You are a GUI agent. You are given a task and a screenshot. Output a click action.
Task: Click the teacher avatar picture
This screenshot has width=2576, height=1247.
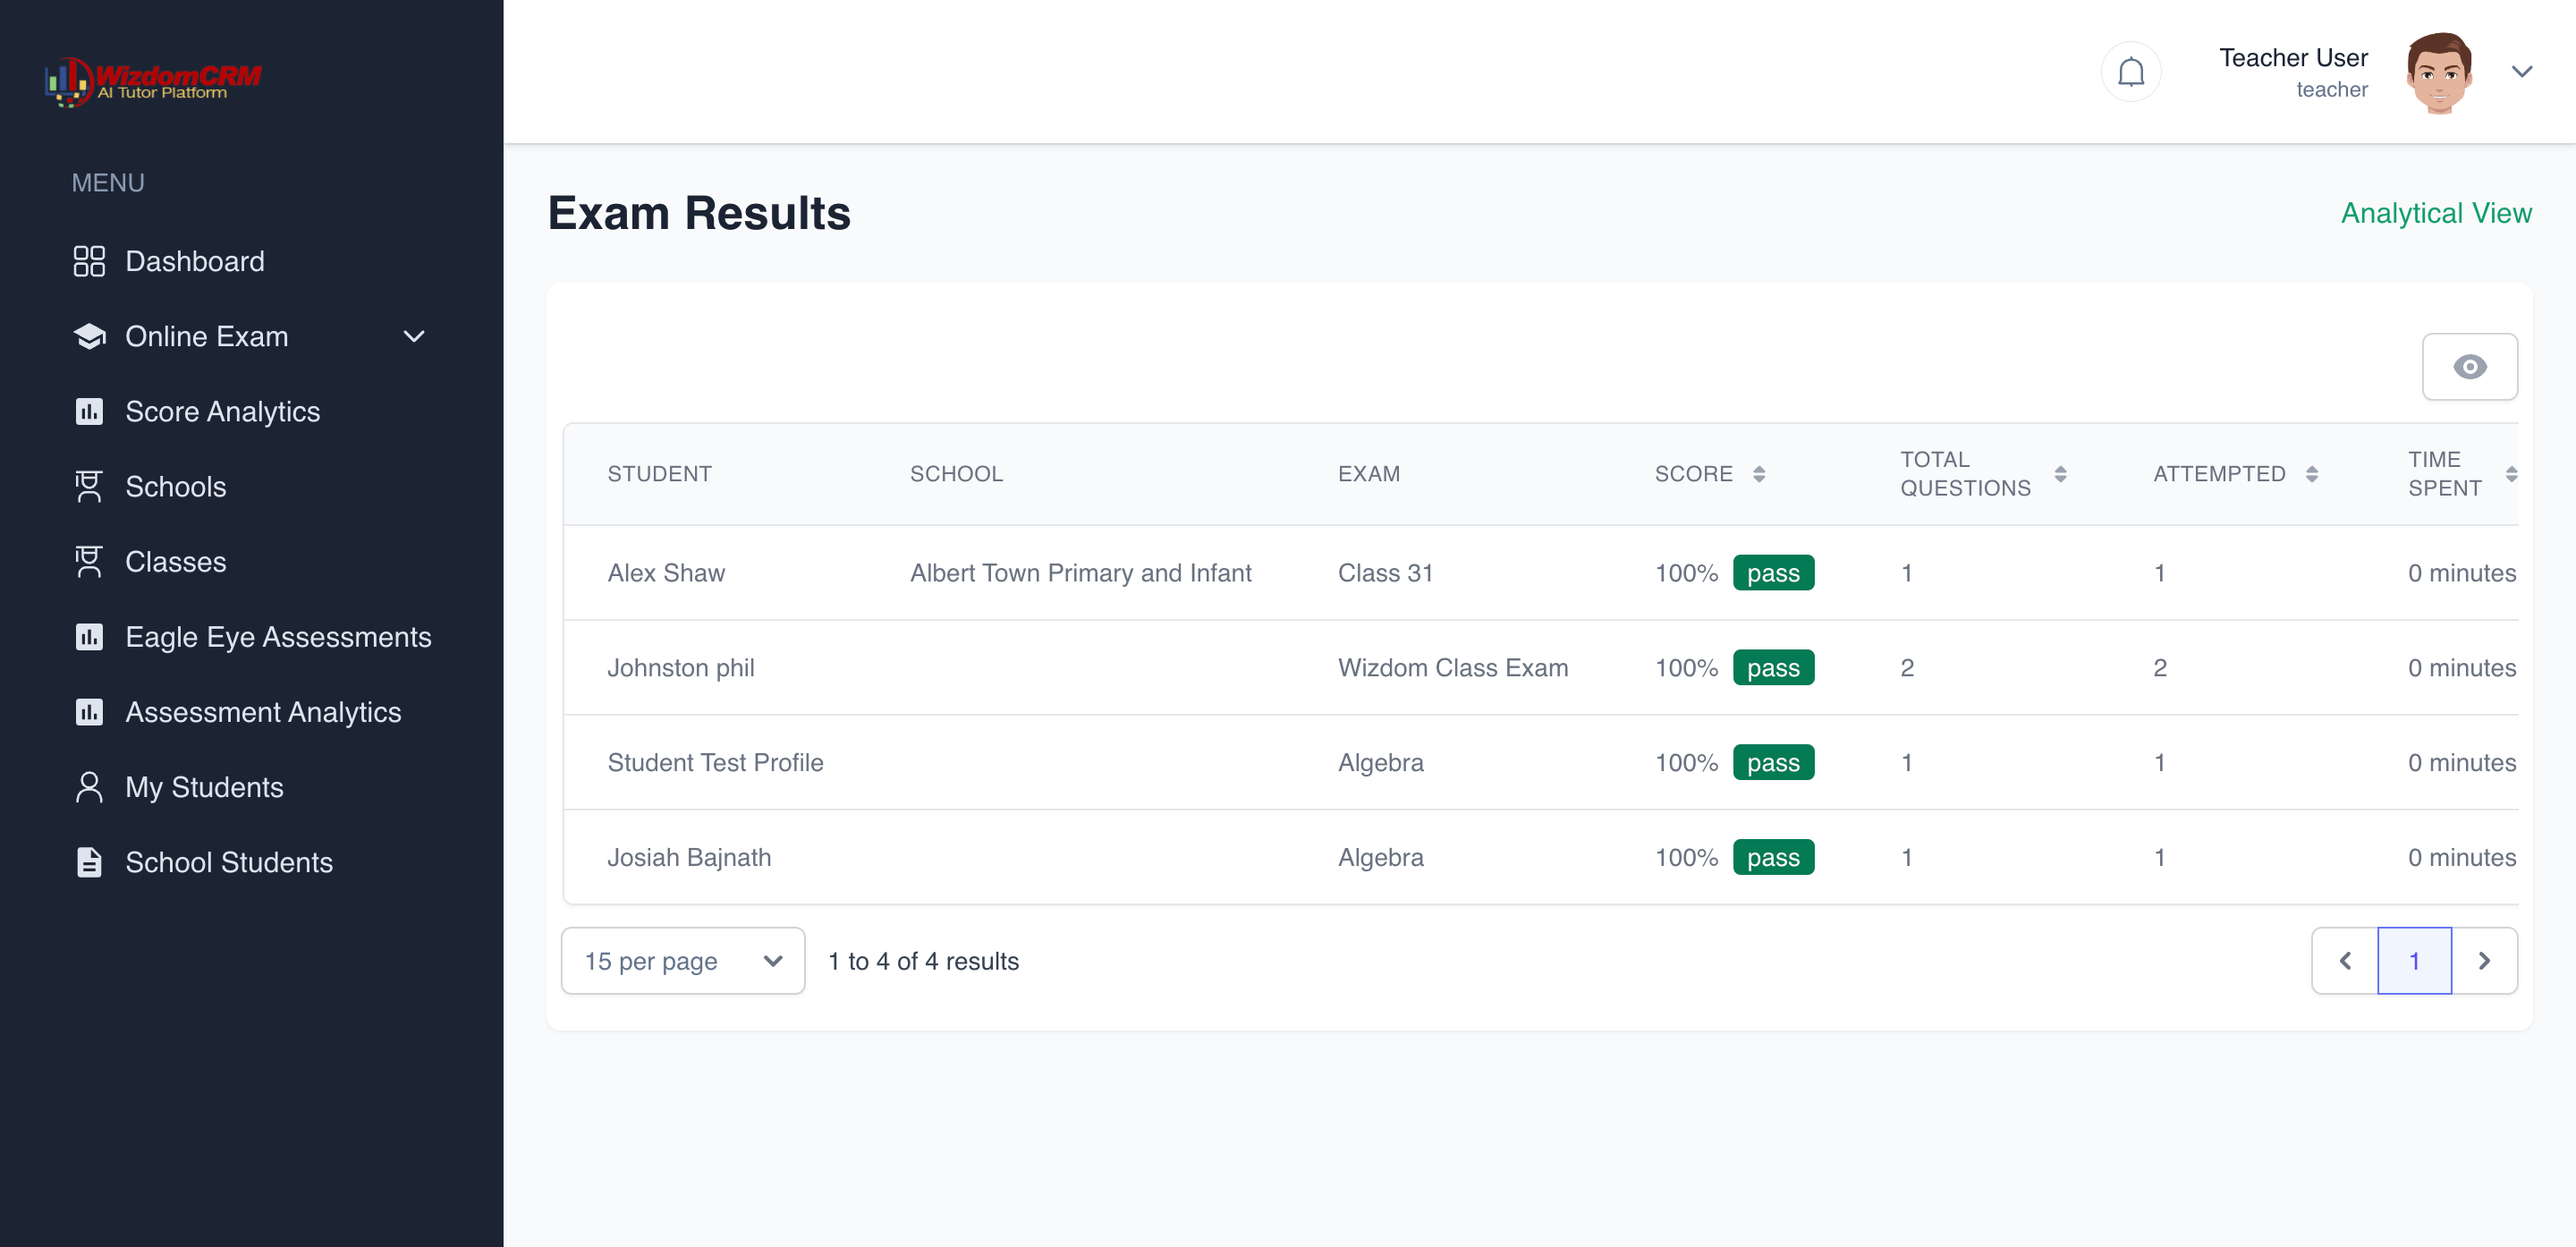point(2439,72)
